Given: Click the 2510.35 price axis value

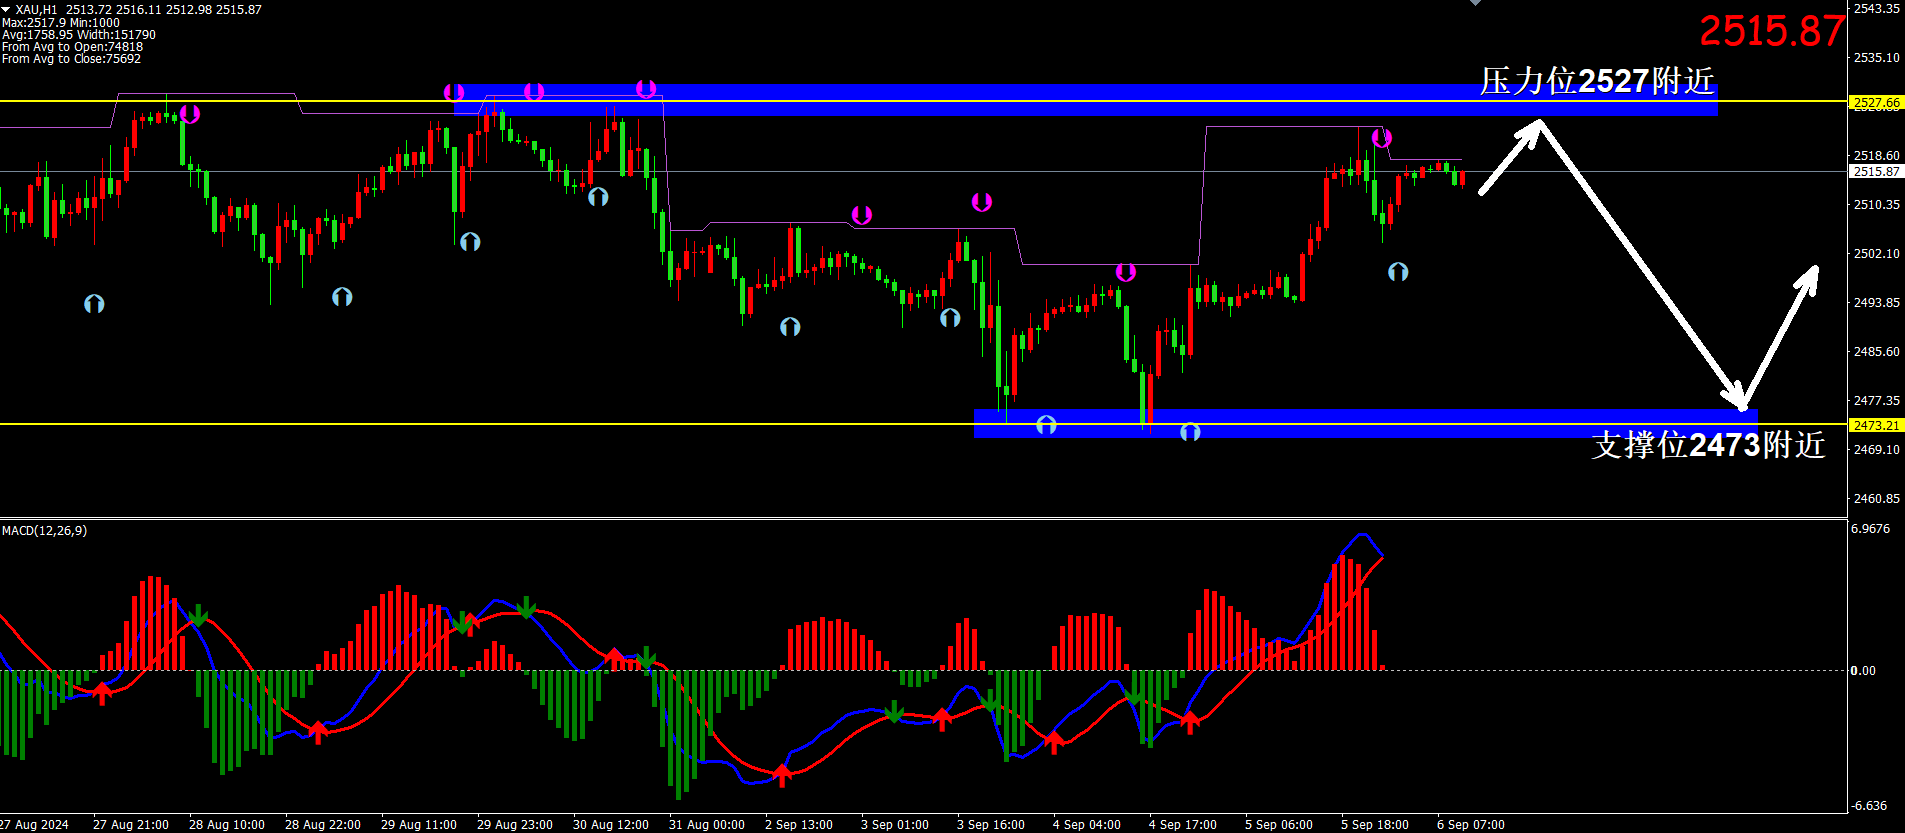Looking at the screenshot, I should tap(1876, 204).
